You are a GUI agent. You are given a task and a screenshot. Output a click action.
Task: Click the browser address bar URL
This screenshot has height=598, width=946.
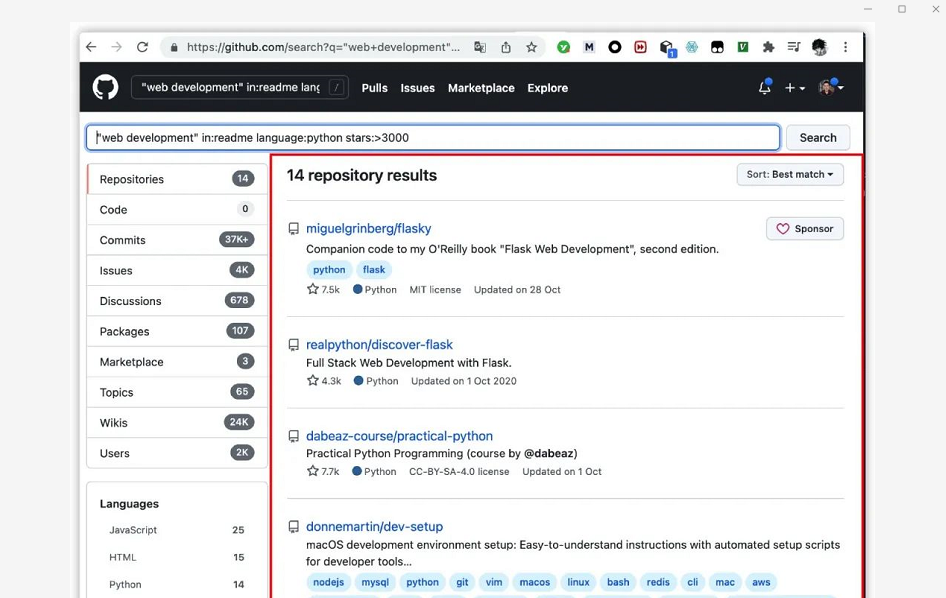323,47
